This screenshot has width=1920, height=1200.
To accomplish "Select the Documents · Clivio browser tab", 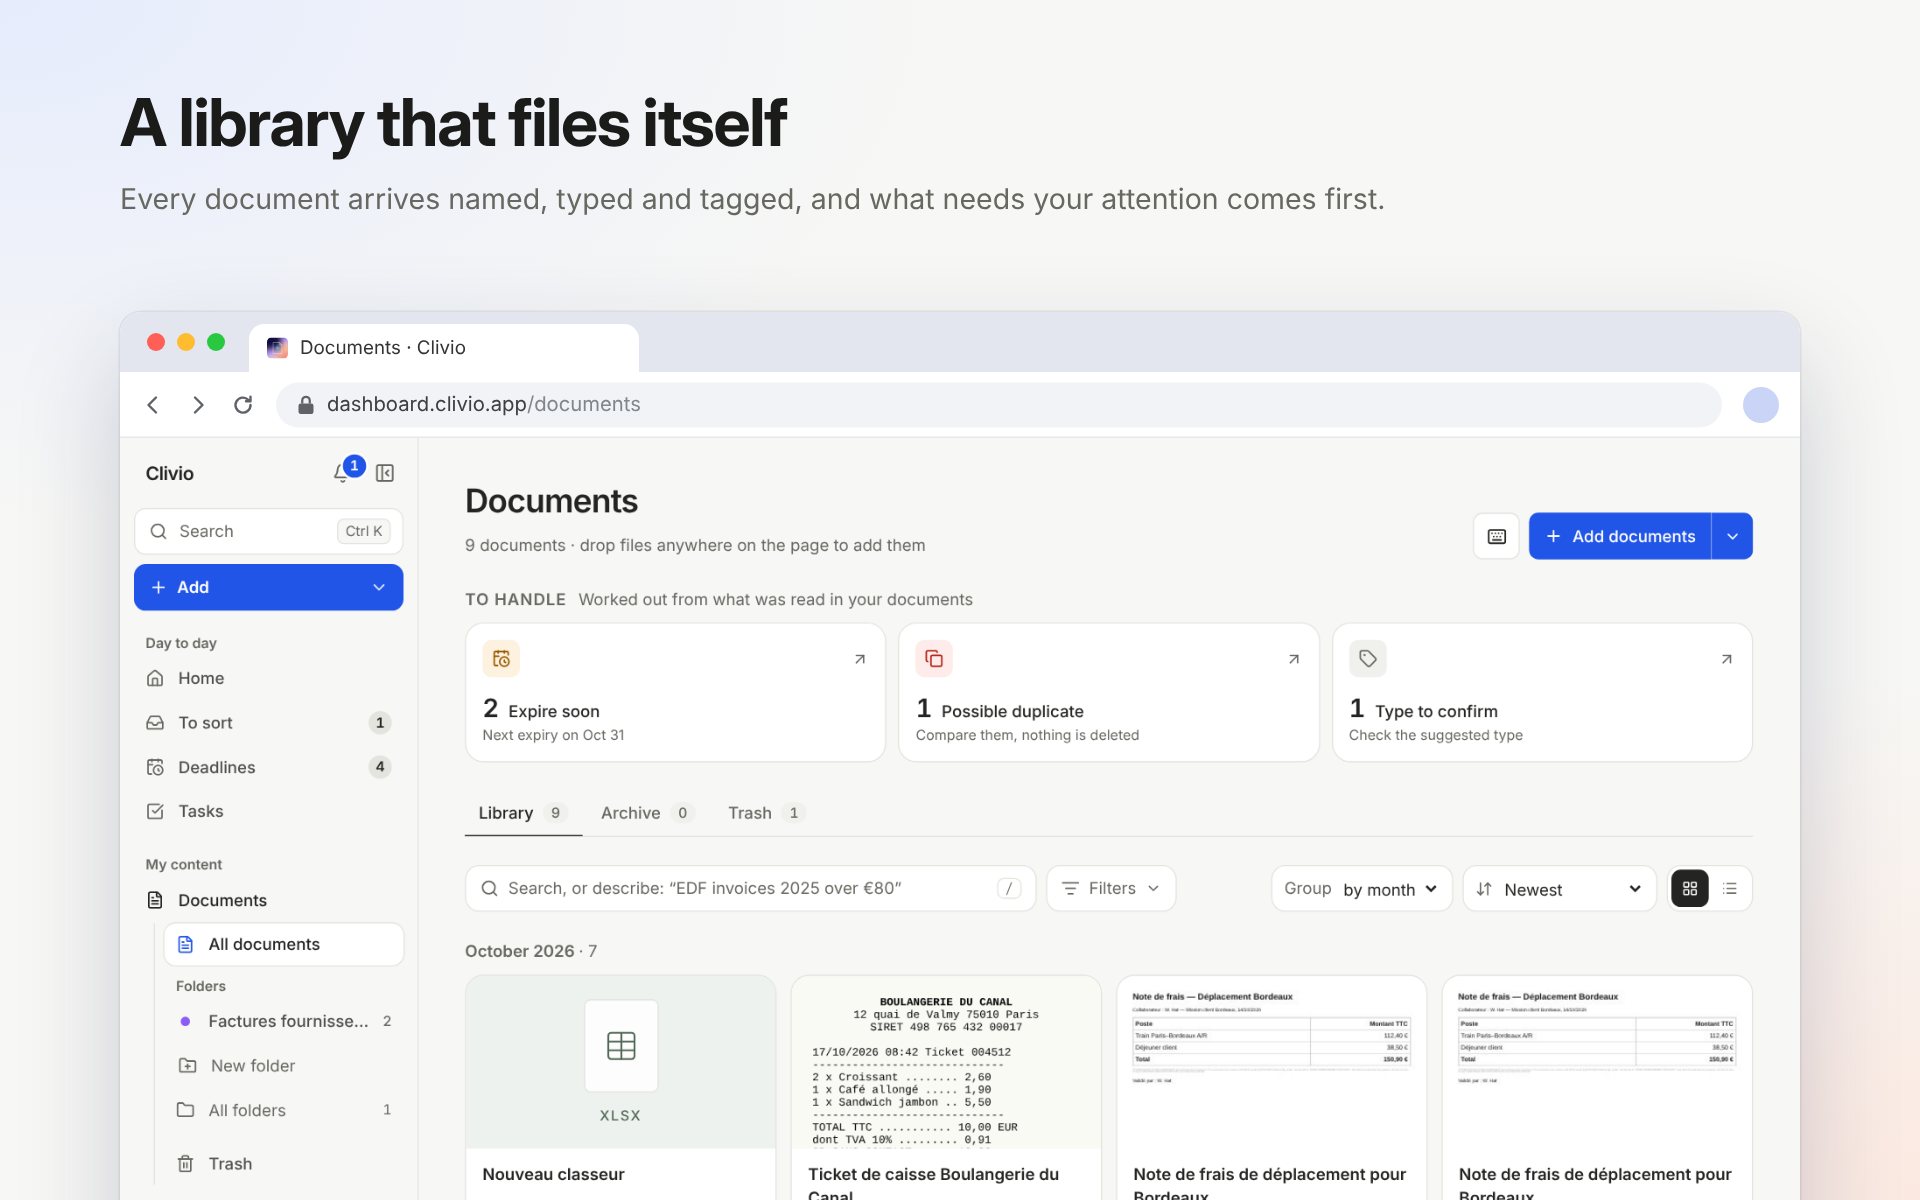I will click(x=444, y=347).
